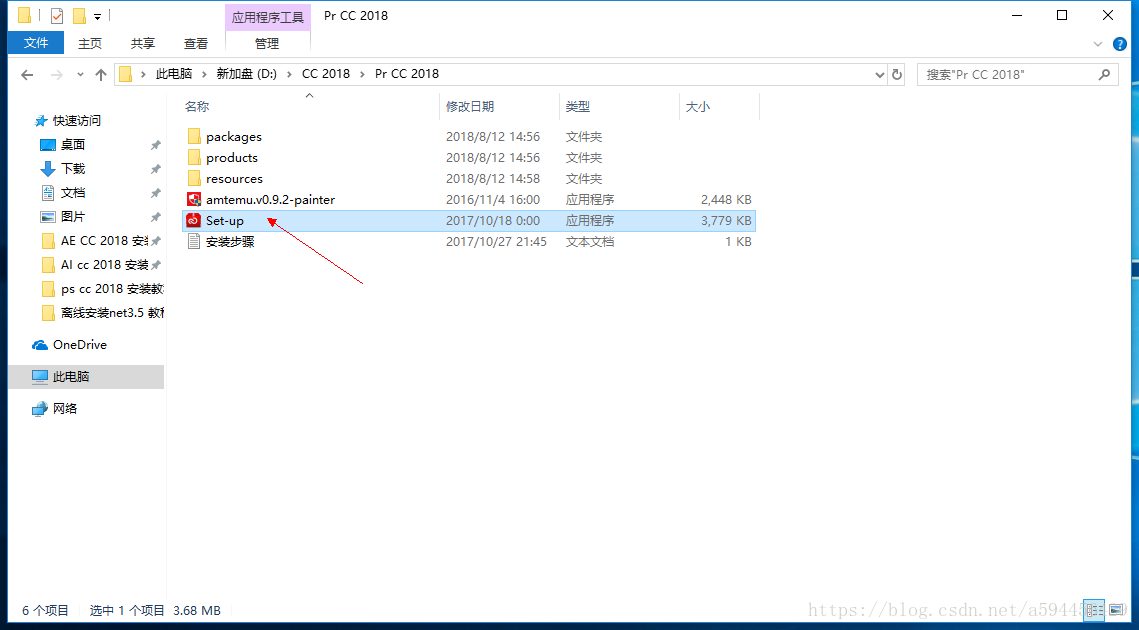The image size is (1139, 630).
Task: Expand chevron after 此电脑 in address bar
Action: [203, 74]
